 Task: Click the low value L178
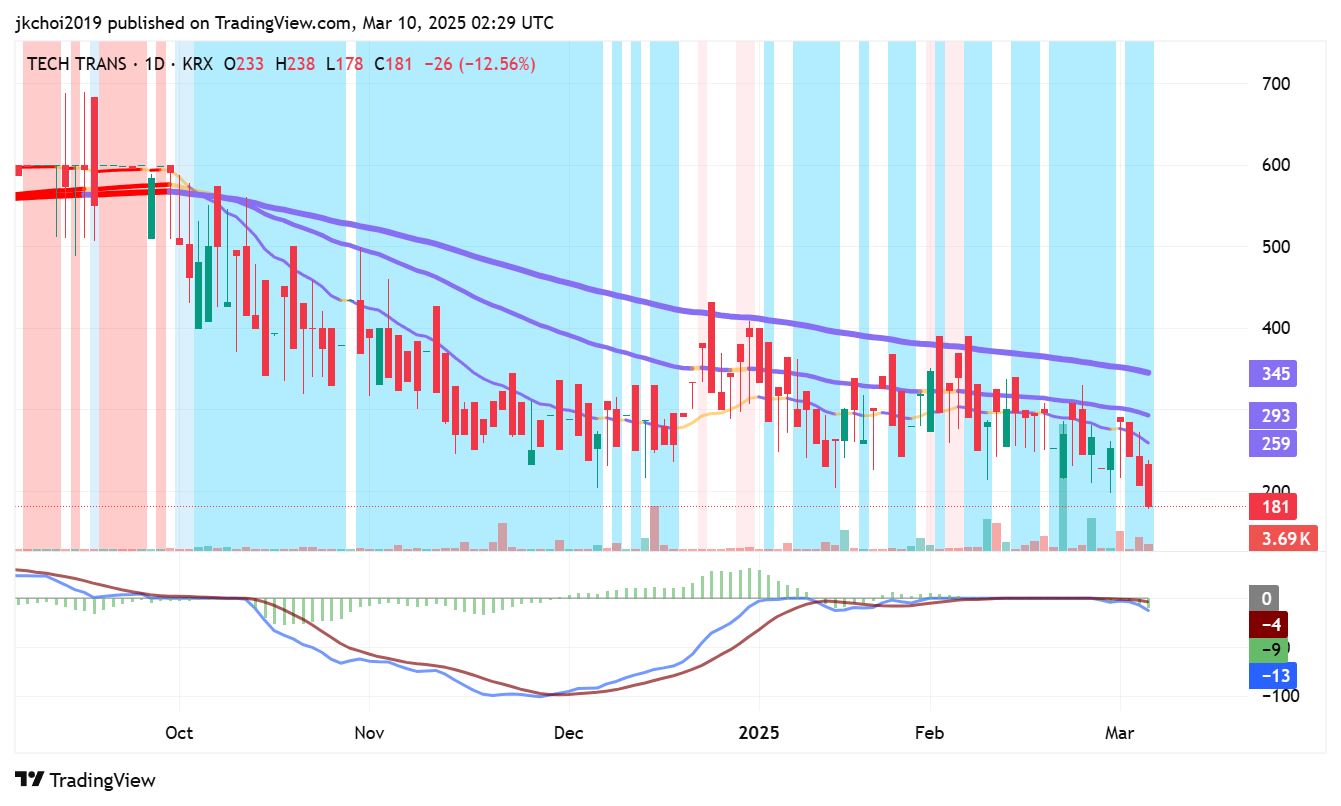[344, 64]
